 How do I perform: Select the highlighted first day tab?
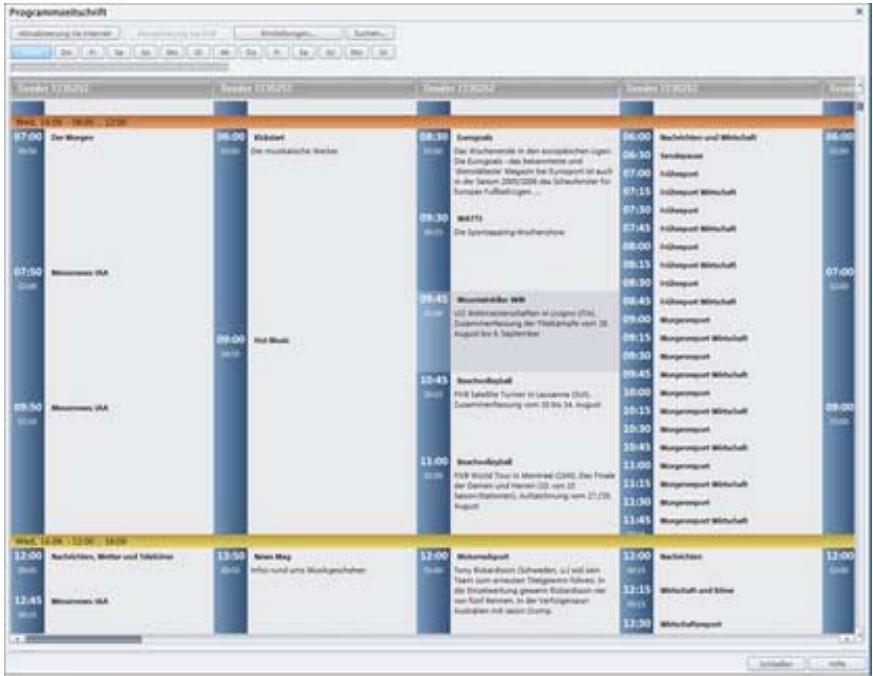[x=31, y=50]
